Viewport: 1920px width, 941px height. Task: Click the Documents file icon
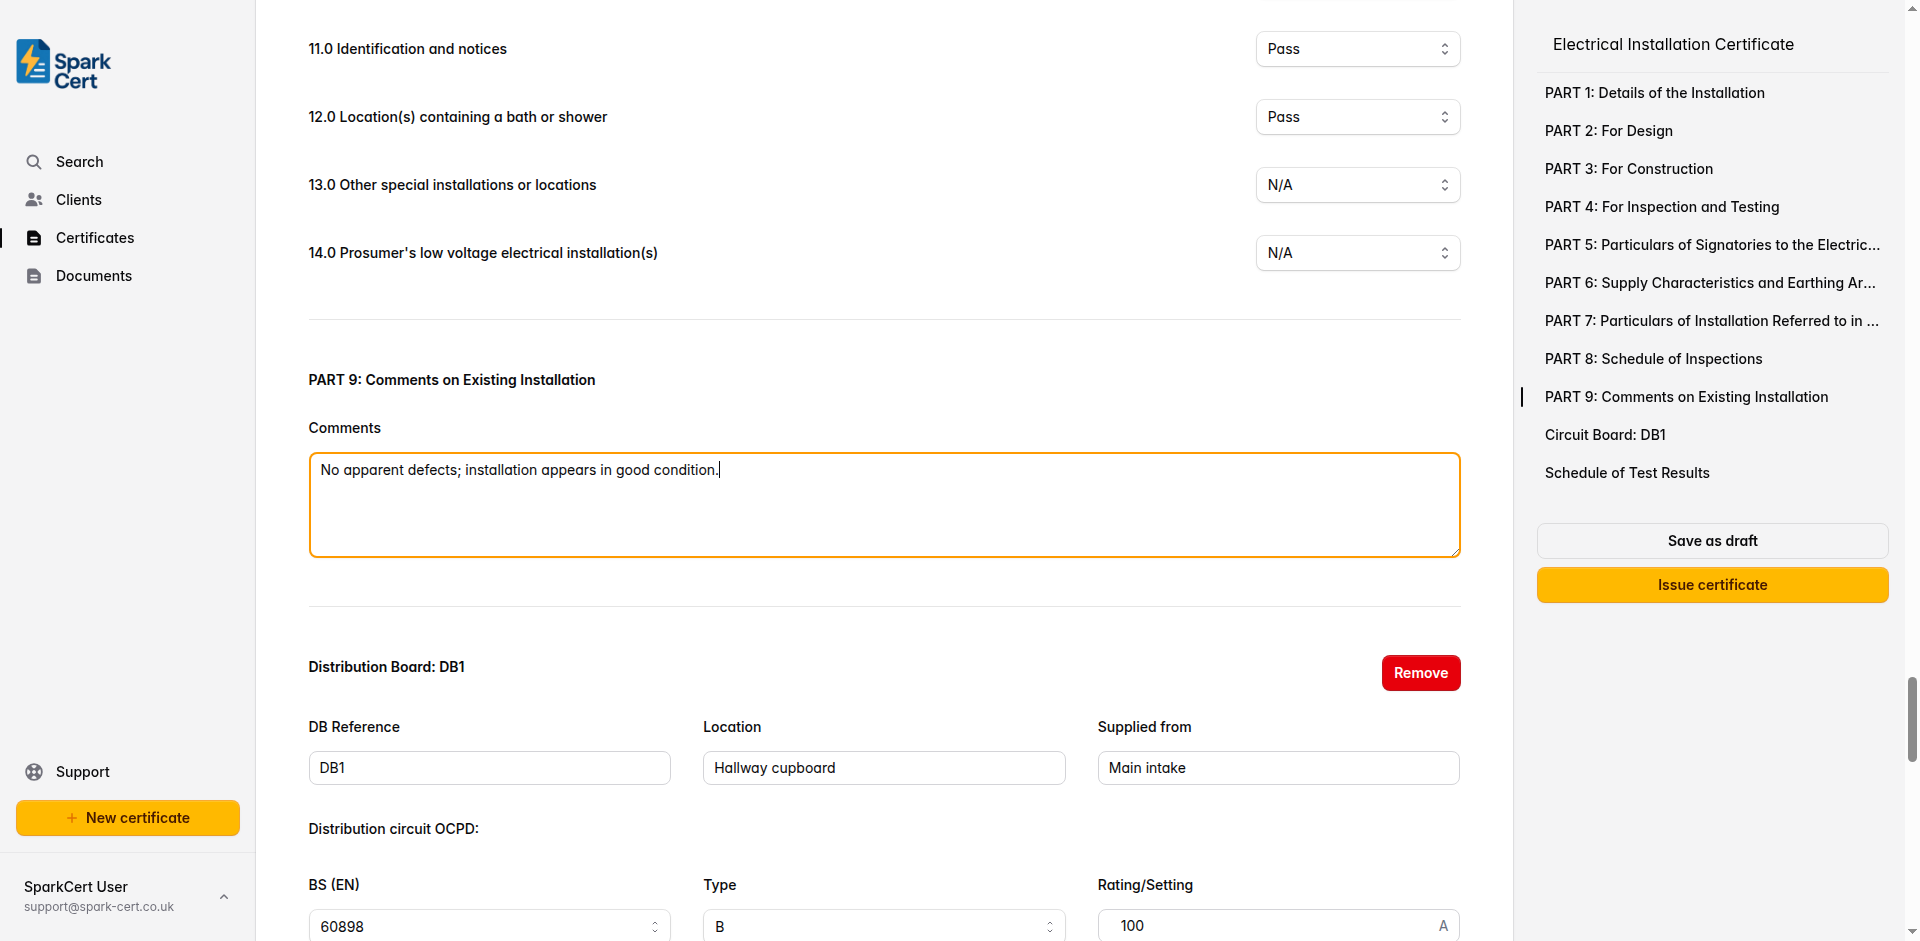(34, 275)
